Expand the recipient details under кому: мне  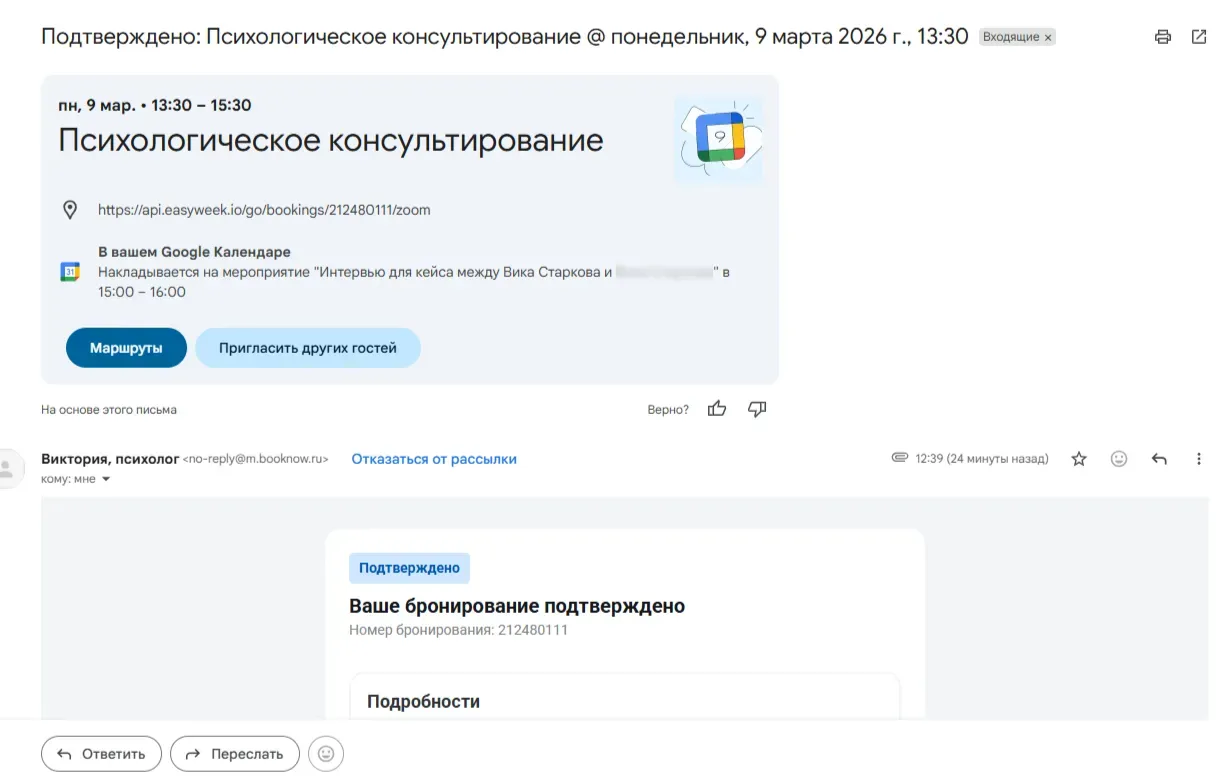coord(106,479)
